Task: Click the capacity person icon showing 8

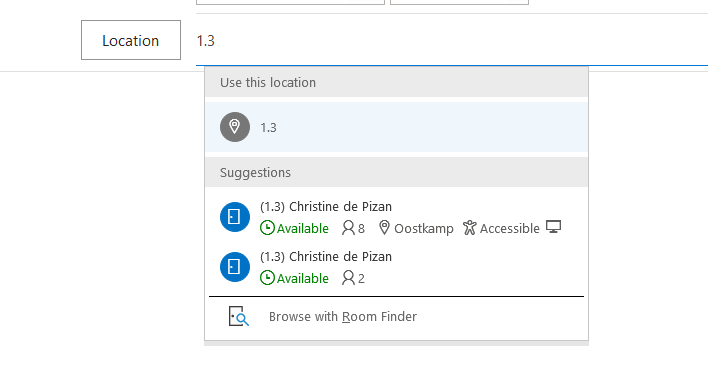Action: click(348, 228)
